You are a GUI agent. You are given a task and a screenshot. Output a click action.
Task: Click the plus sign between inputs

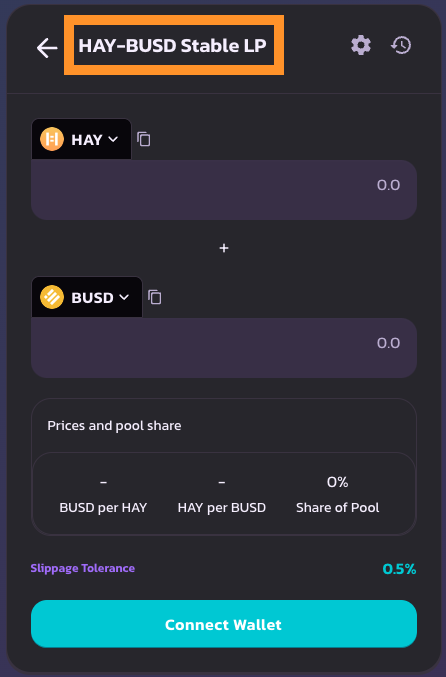click(224, 248)
